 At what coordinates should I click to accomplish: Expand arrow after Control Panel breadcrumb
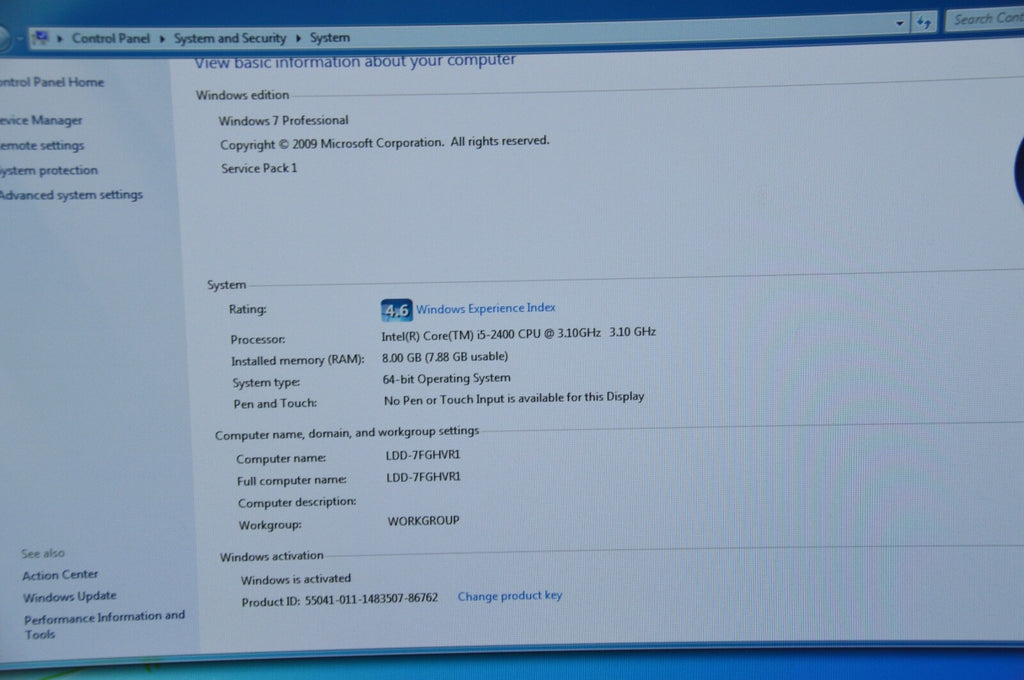click(162, 39)
